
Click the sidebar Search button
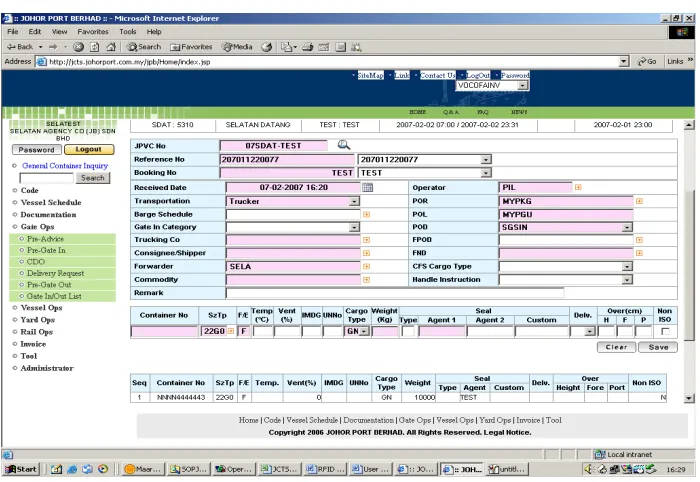92,178
